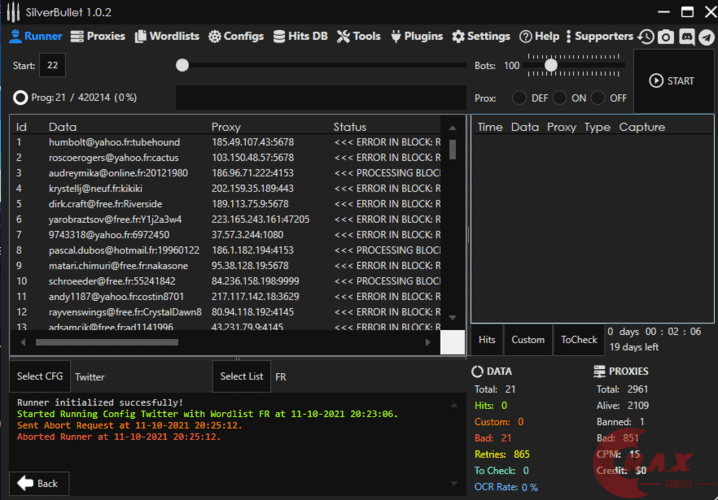Open the Settings tab
718x500 pixels.
coord(481,36)
